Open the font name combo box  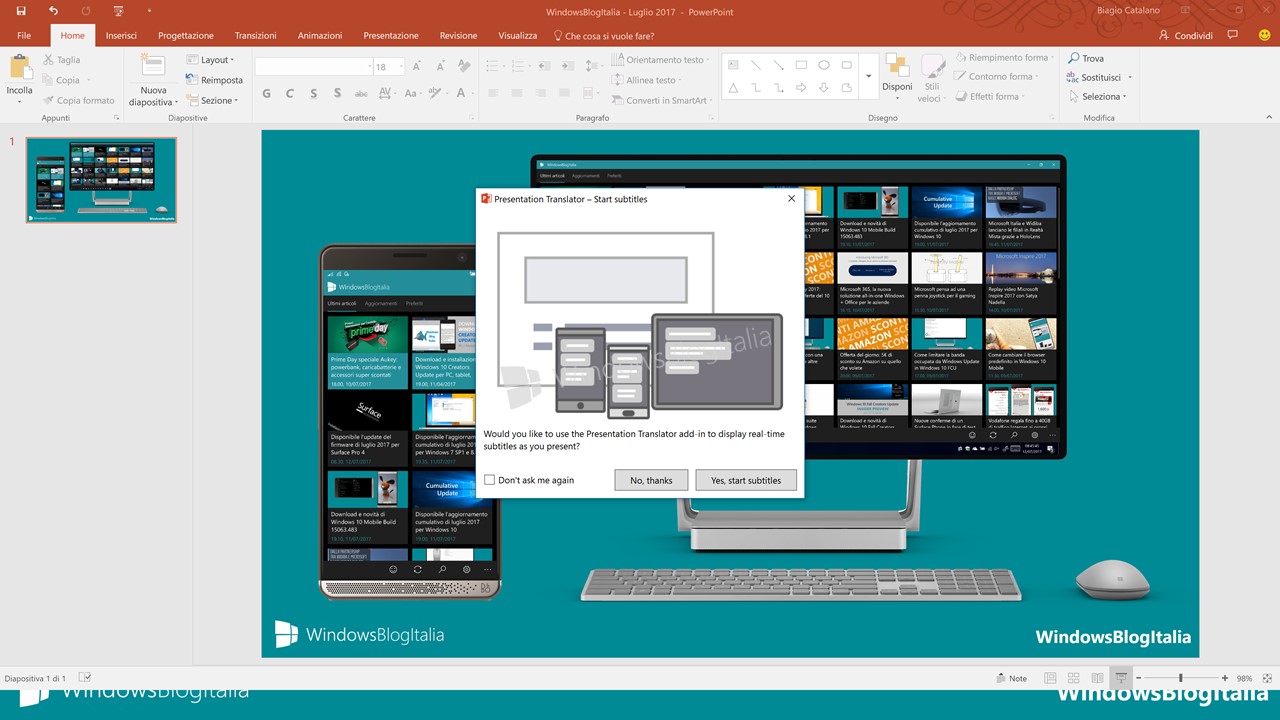pyautogui.click(x=314, y=67)
